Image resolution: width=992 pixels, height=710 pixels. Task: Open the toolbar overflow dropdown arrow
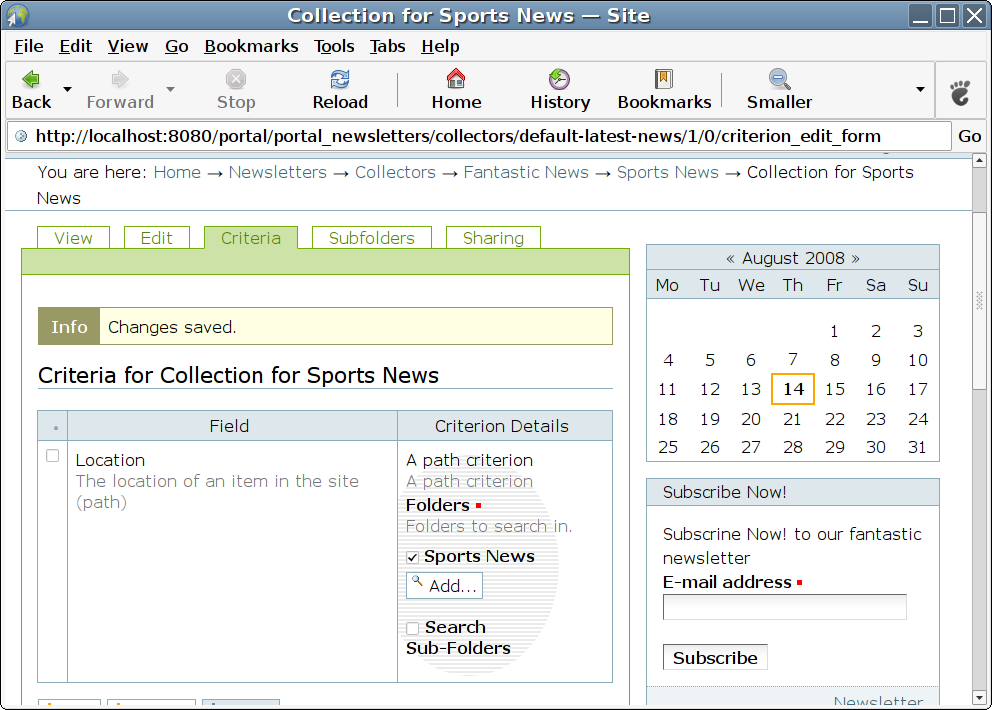[x=920, y=89]
